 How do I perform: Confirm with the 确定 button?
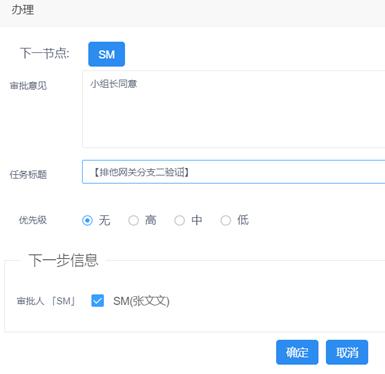tap(297, 352)
